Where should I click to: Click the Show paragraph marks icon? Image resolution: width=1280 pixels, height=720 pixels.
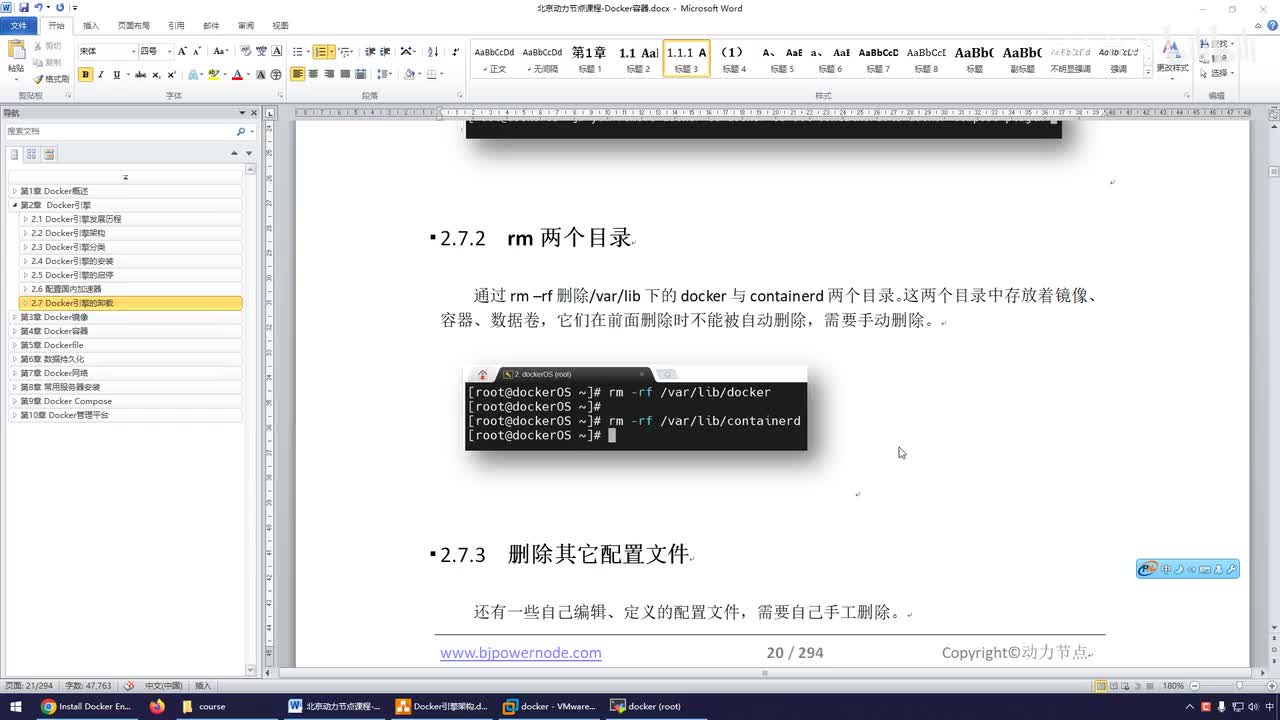[x=456, y=51]
